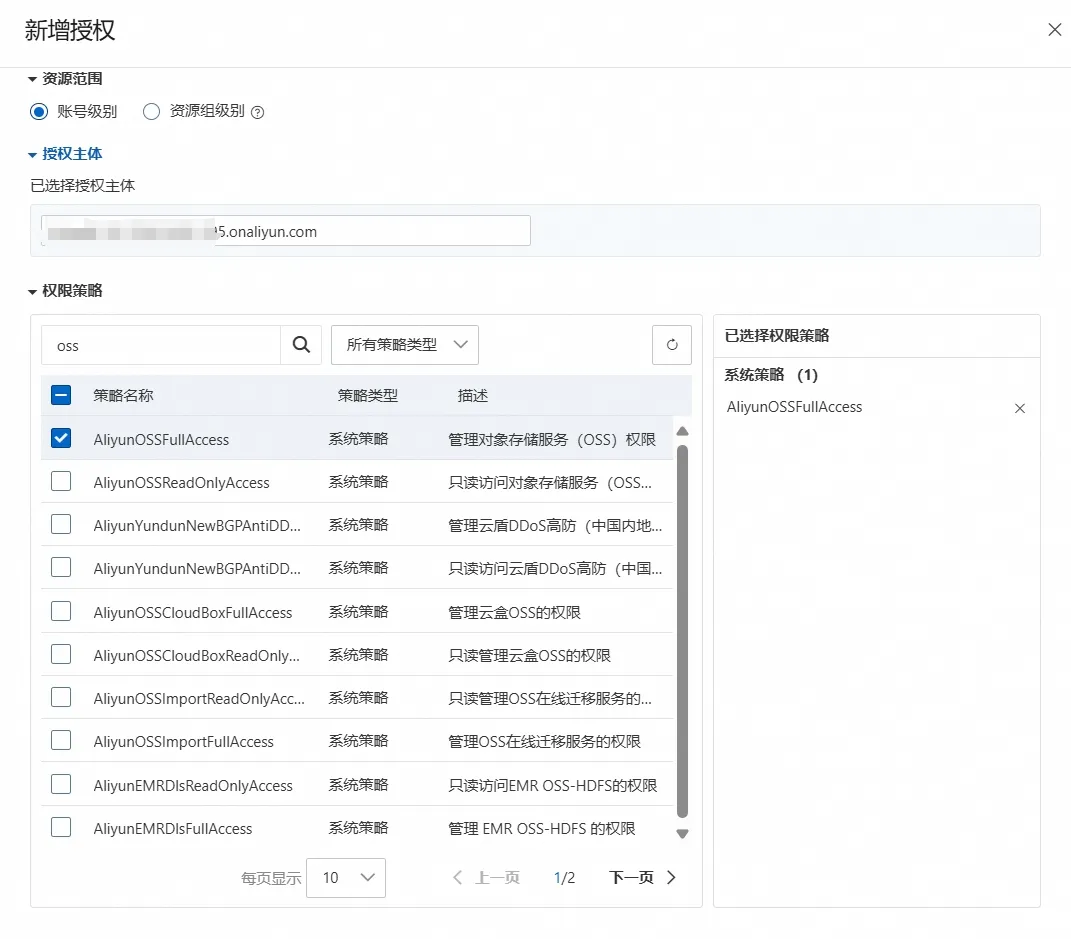Click AliyunOSSFullAccess in selected policies panel
1071x939 pixels.
[x=794, y=407]
